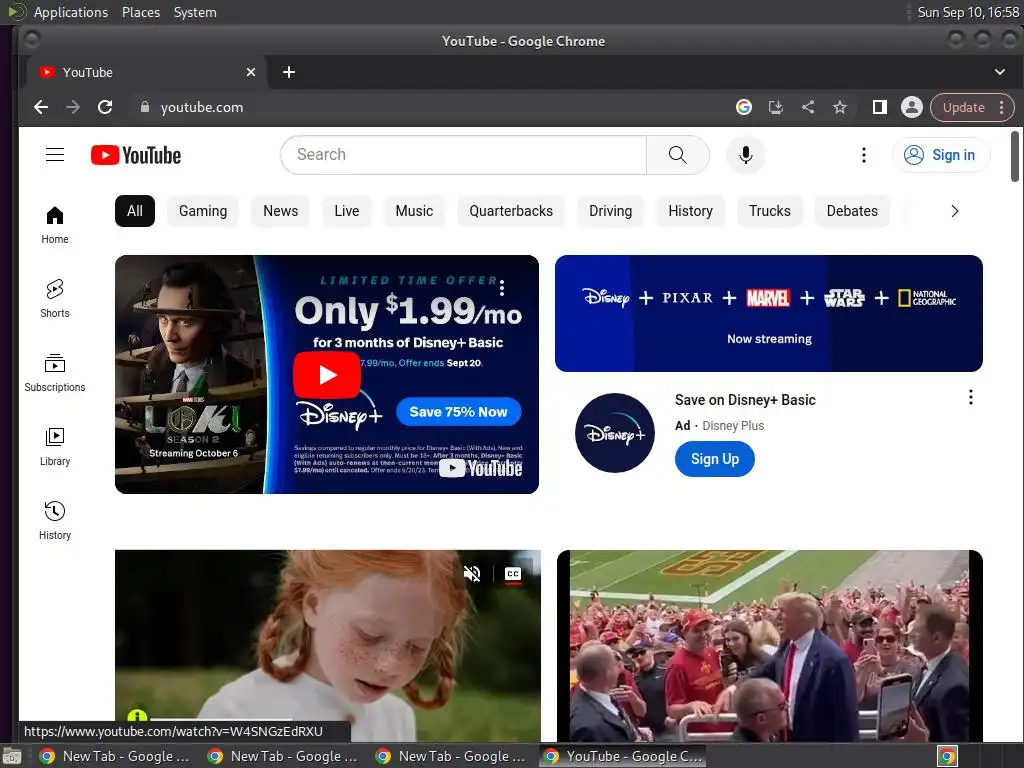Select the History filter chip
The height and width of the screenshot is (768, 1024).
click(x=690, y=211)
